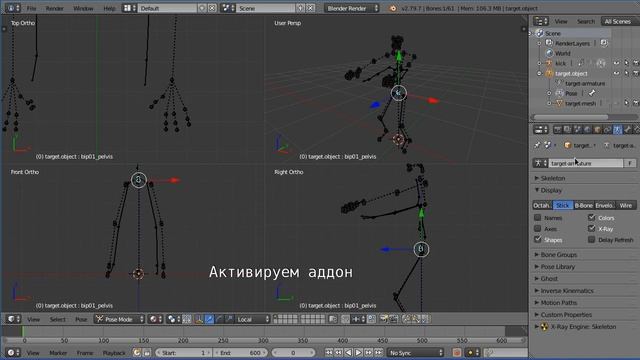
Task: Enable the Names checkbox
Action: (538, 218)
